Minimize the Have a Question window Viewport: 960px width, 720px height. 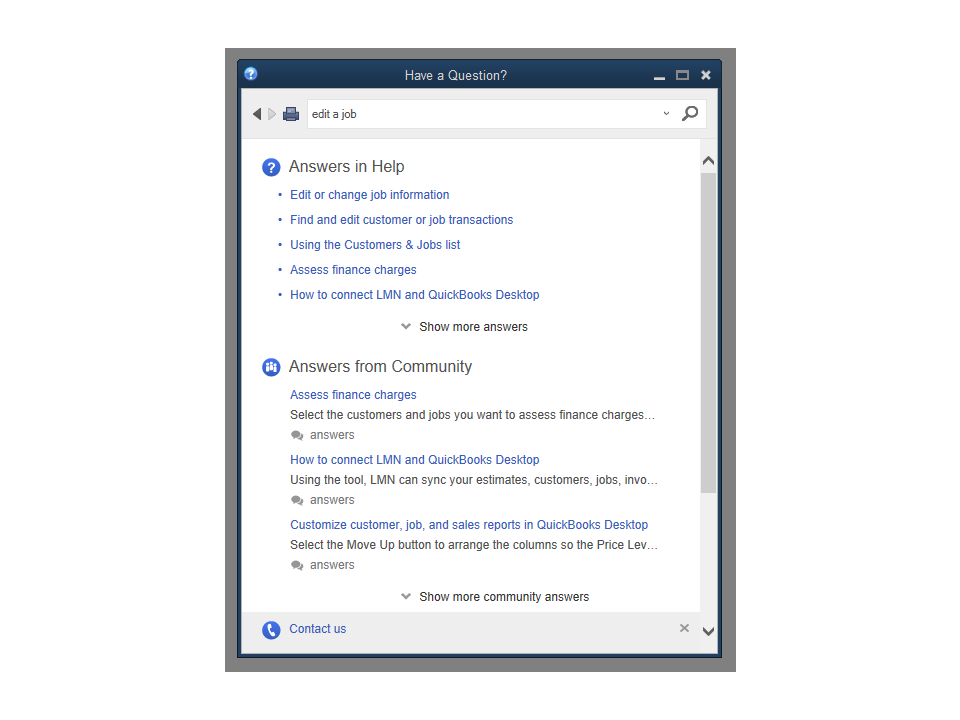659,77
